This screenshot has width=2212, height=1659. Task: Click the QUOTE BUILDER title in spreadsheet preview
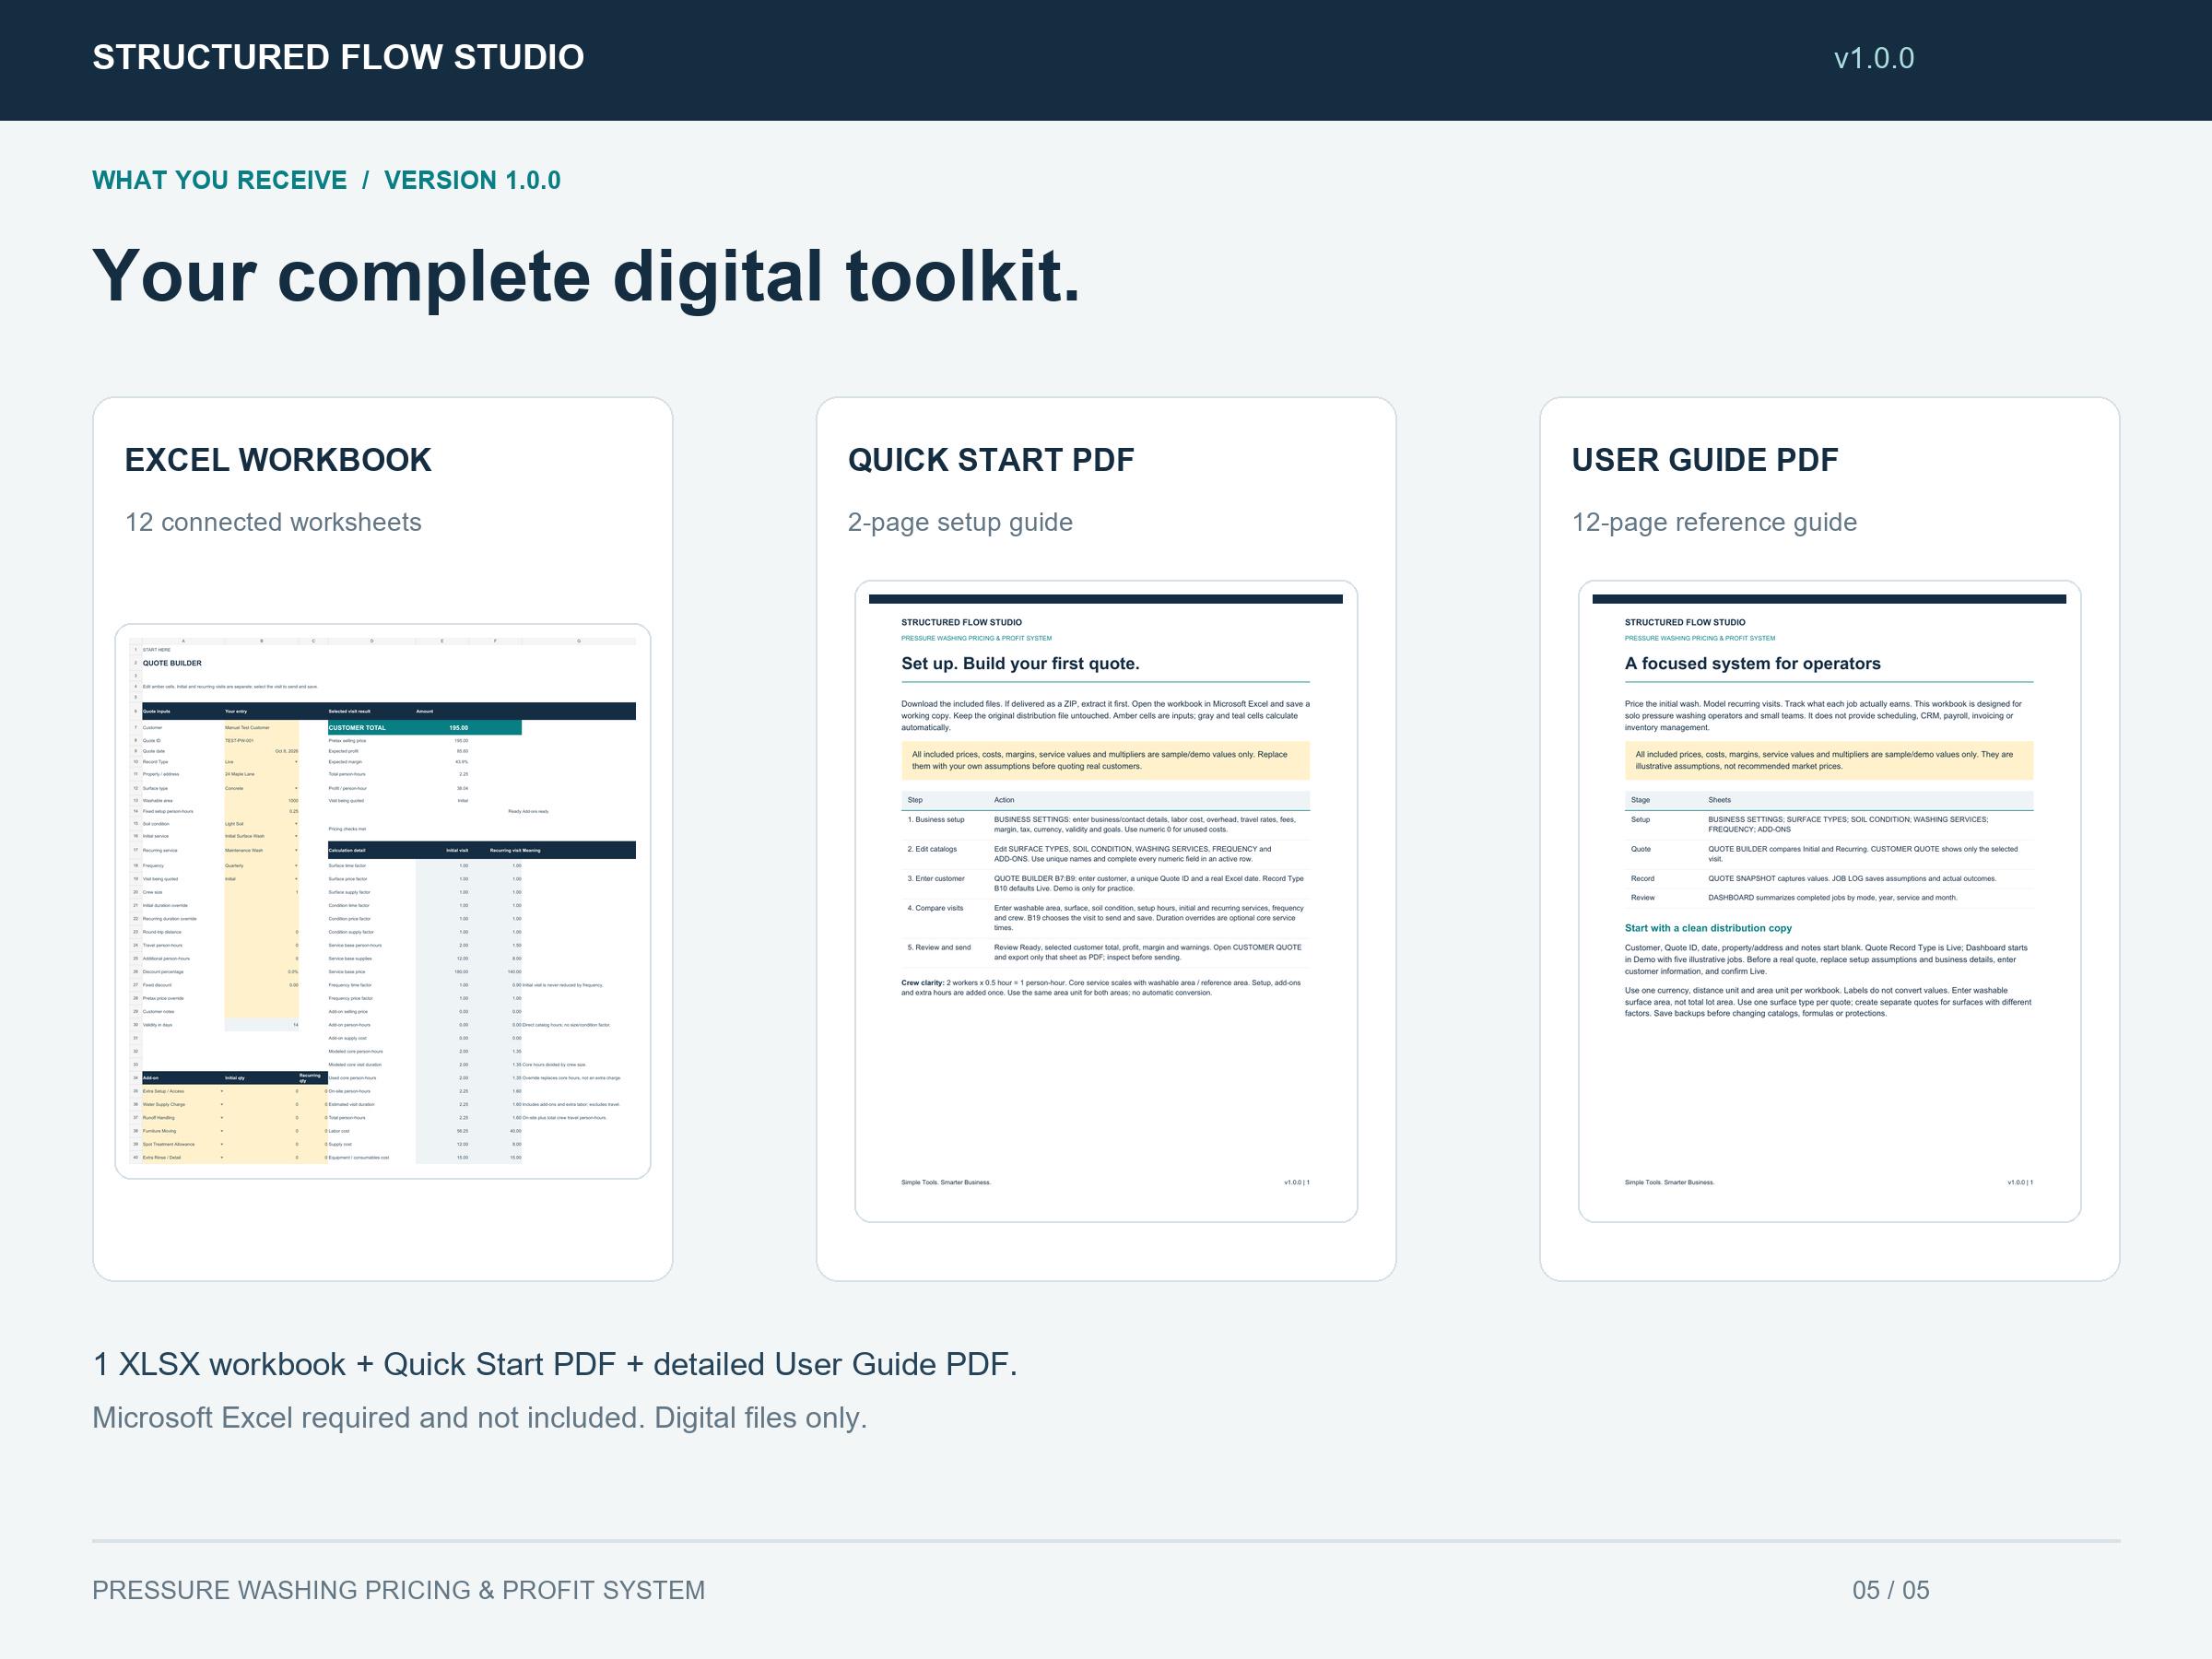pos(172,663)
